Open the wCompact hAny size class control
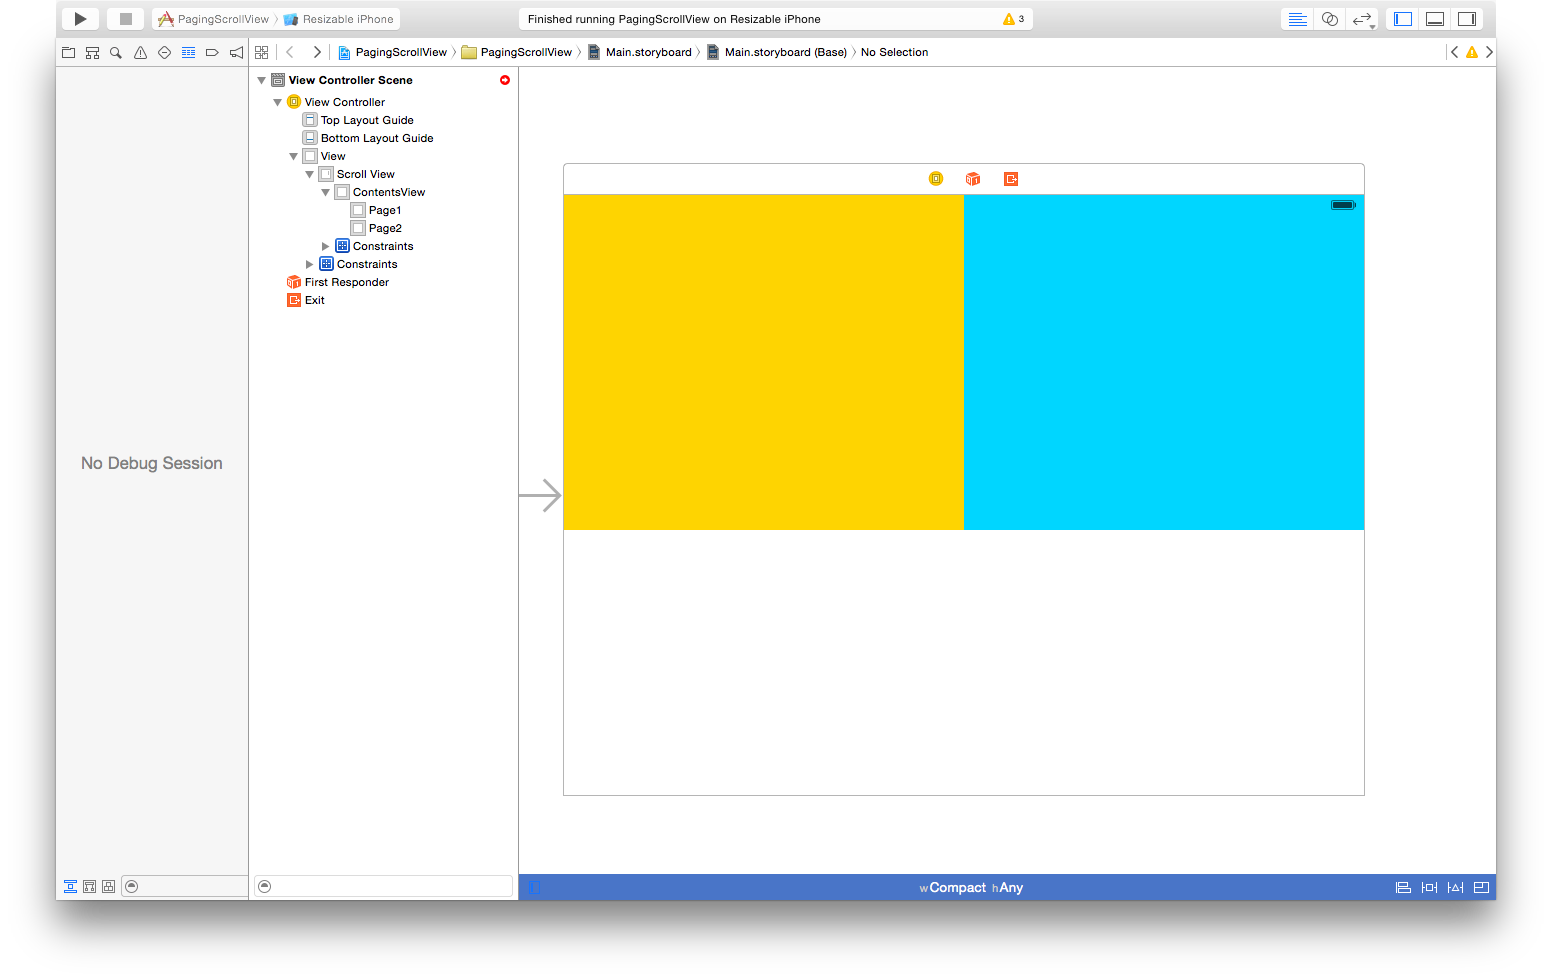This screenshot has height=980, width=1552. pyautogui.click(x=971, y=888)
